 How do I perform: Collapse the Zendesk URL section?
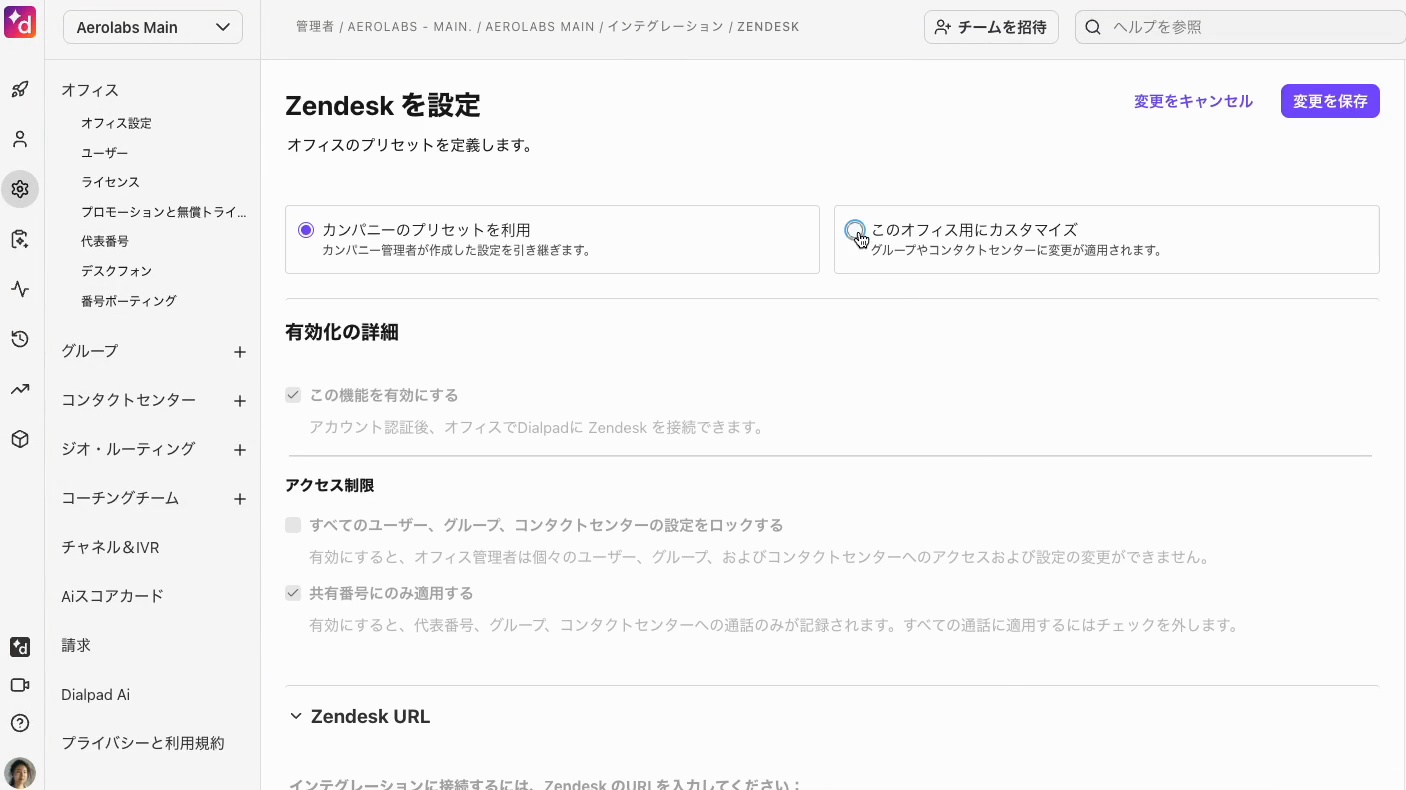point(296,716)
